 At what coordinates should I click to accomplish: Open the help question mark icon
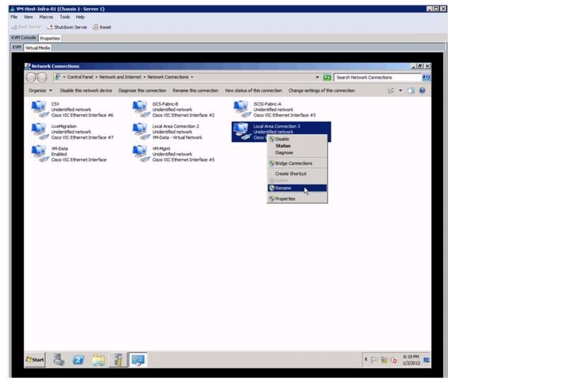coord(422,90)
